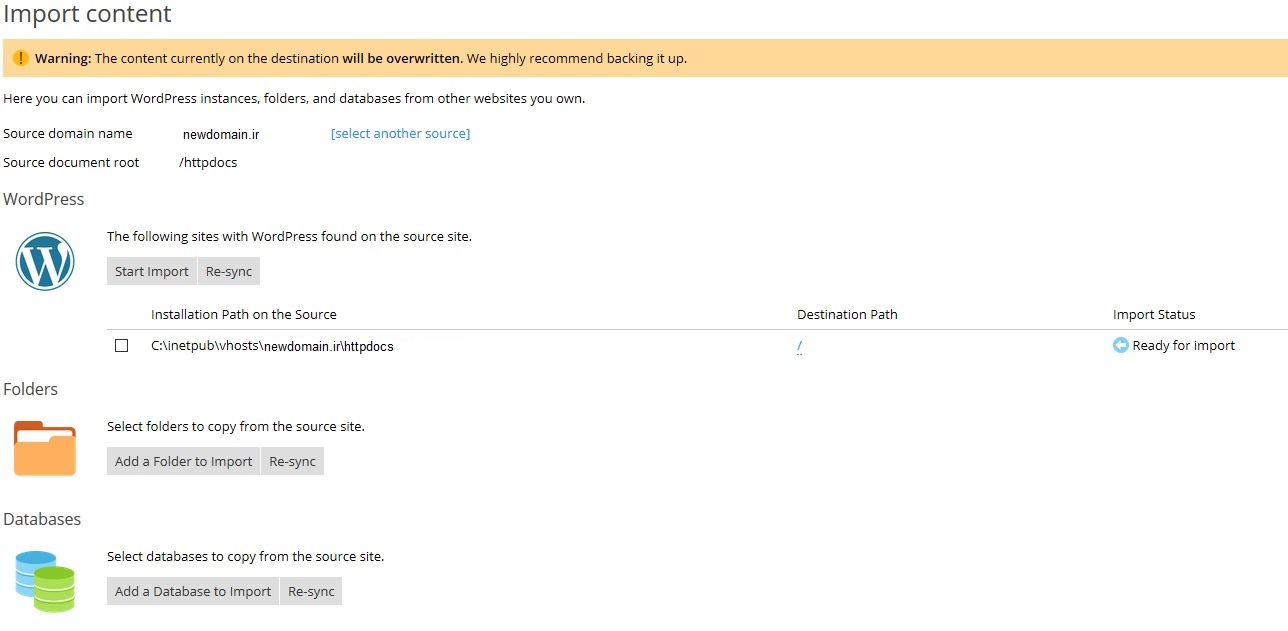
Task: Click the orange Folders section icon
Action: tap(45, 449)
